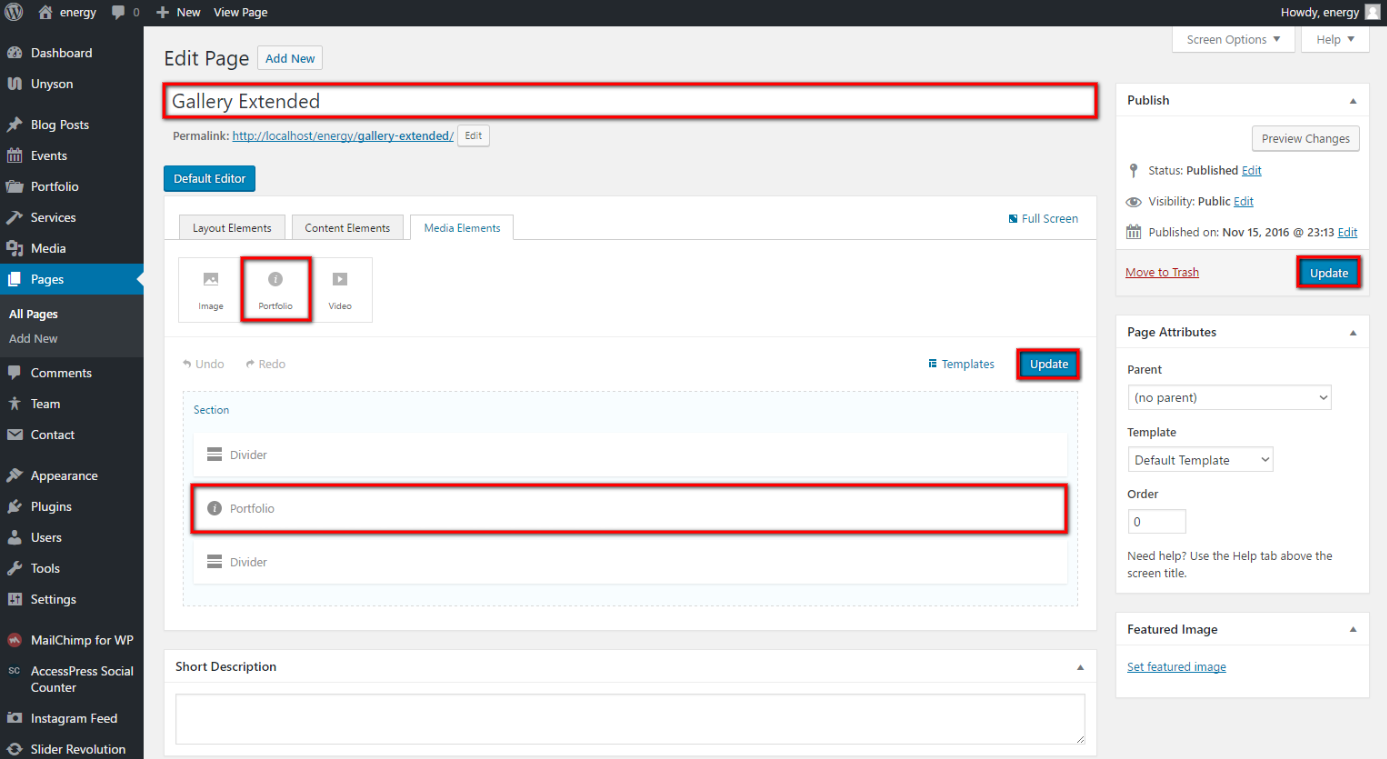1387x759 pixels.
Task: Switch to Layout Elements tab
Action: tap(232, 228)
